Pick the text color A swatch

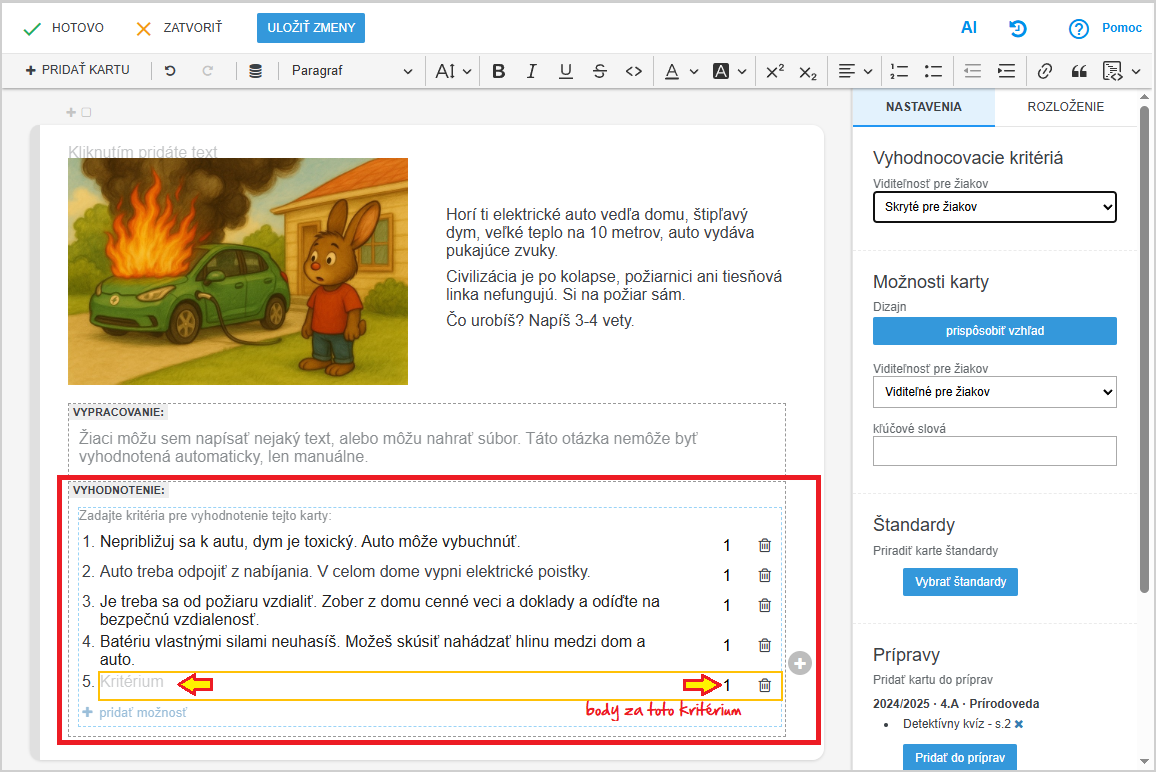(x=672, y=71)
